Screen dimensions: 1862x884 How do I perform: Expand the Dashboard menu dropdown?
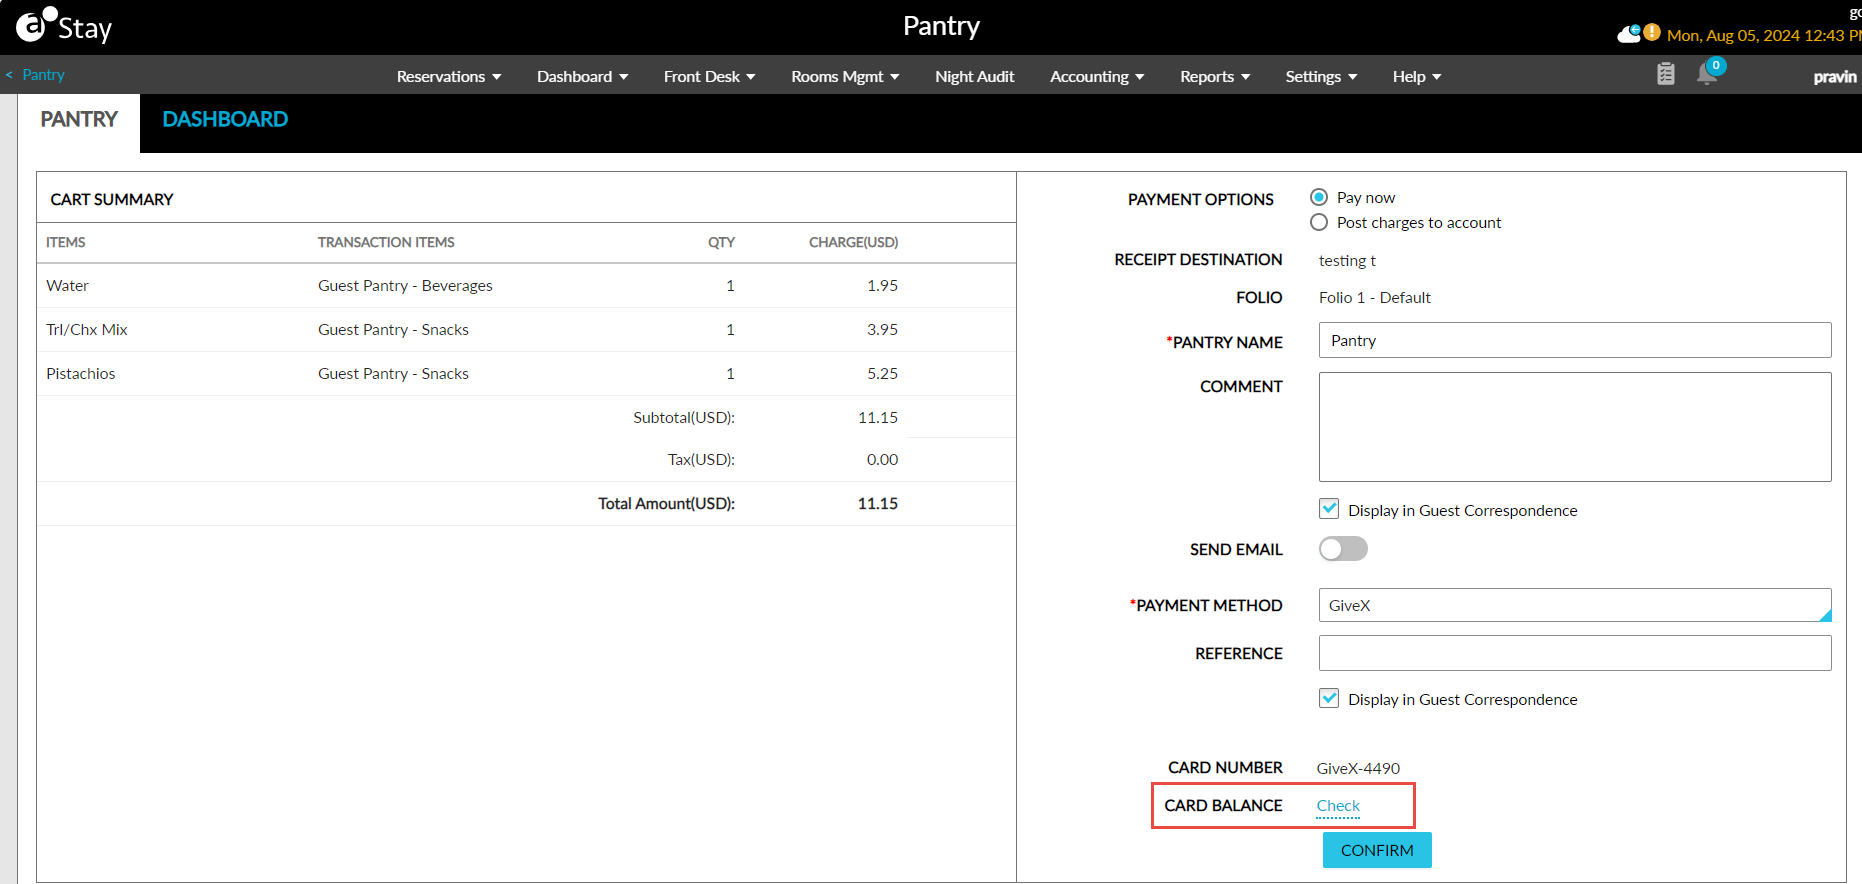pyautogui.click(x=583, y=77)
